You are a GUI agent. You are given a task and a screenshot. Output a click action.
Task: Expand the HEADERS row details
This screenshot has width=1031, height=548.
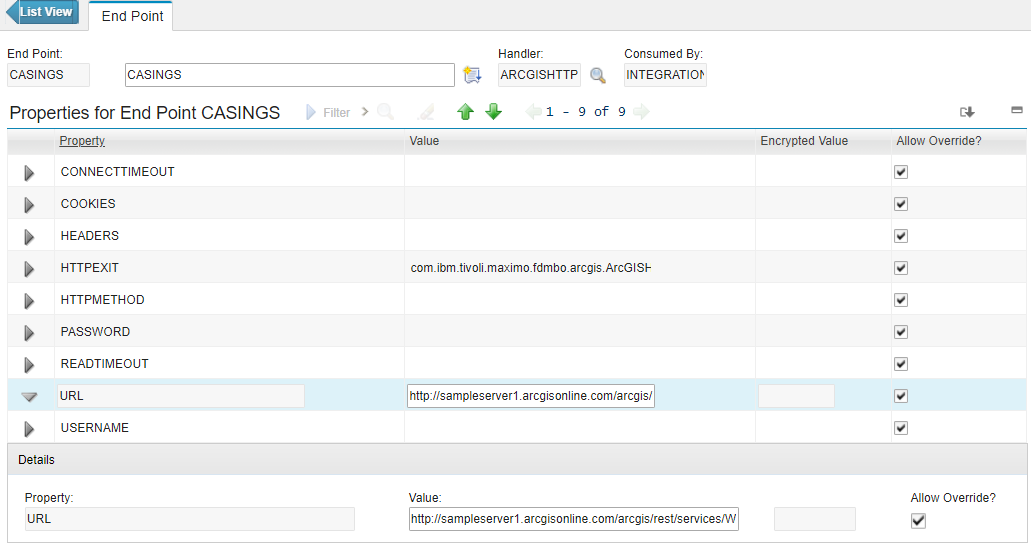coord(29,237)
